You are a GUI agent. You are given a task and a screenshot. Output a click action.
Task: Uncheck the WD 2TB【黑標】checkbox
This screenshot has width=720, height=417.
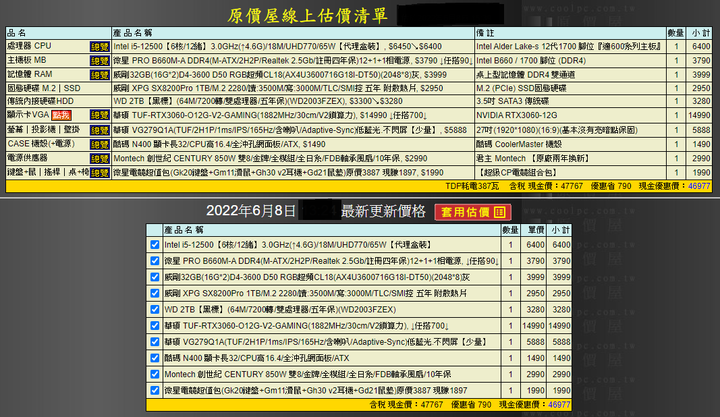click(155, 309)
